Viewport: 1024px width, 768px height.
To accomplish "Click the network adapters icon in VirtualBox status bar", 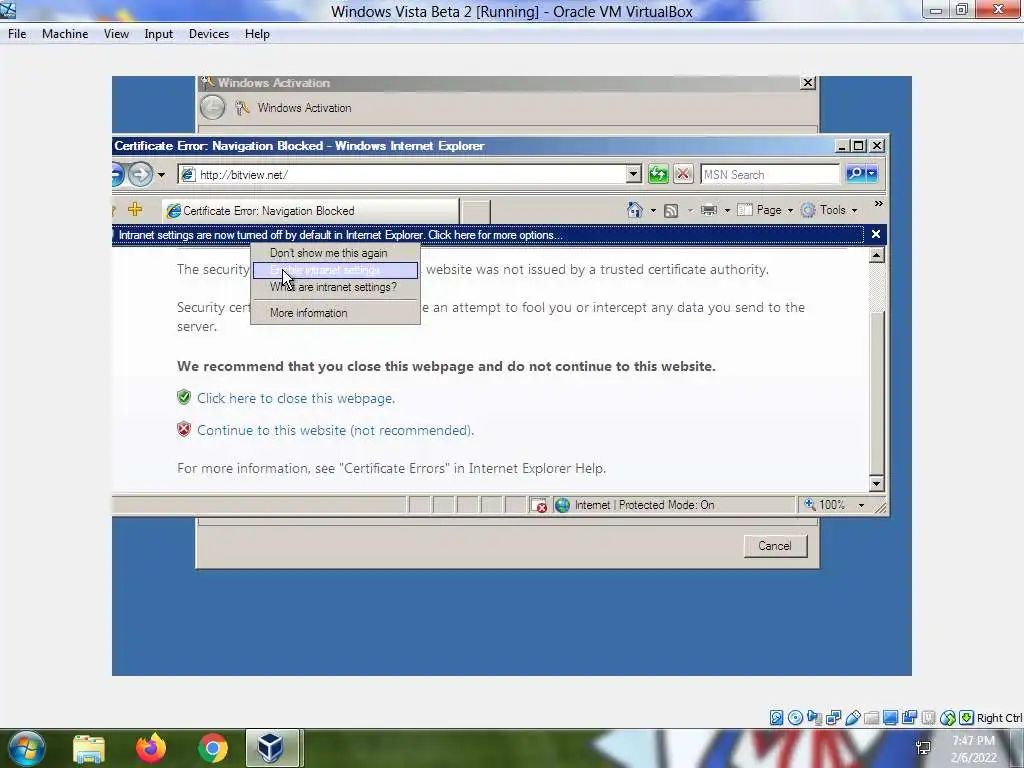I will click(x=833, y=718).
